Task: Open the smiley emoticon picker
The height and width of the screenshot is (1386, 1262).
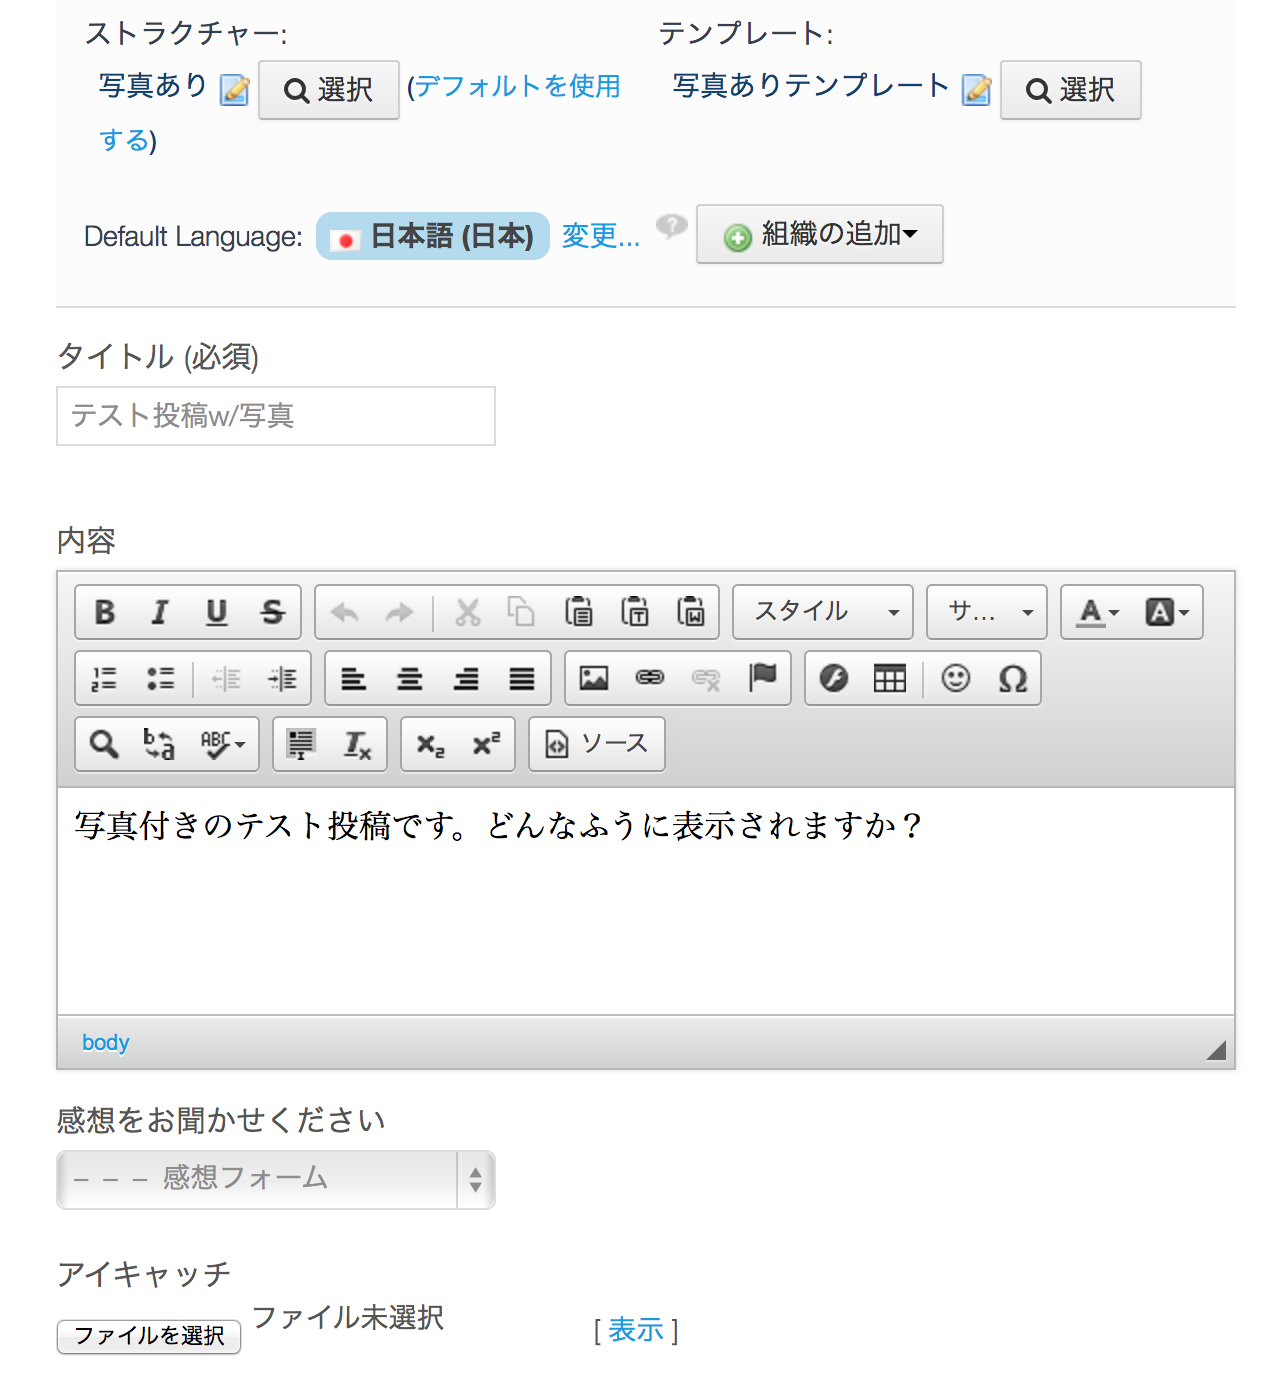Action: (956, 678)
